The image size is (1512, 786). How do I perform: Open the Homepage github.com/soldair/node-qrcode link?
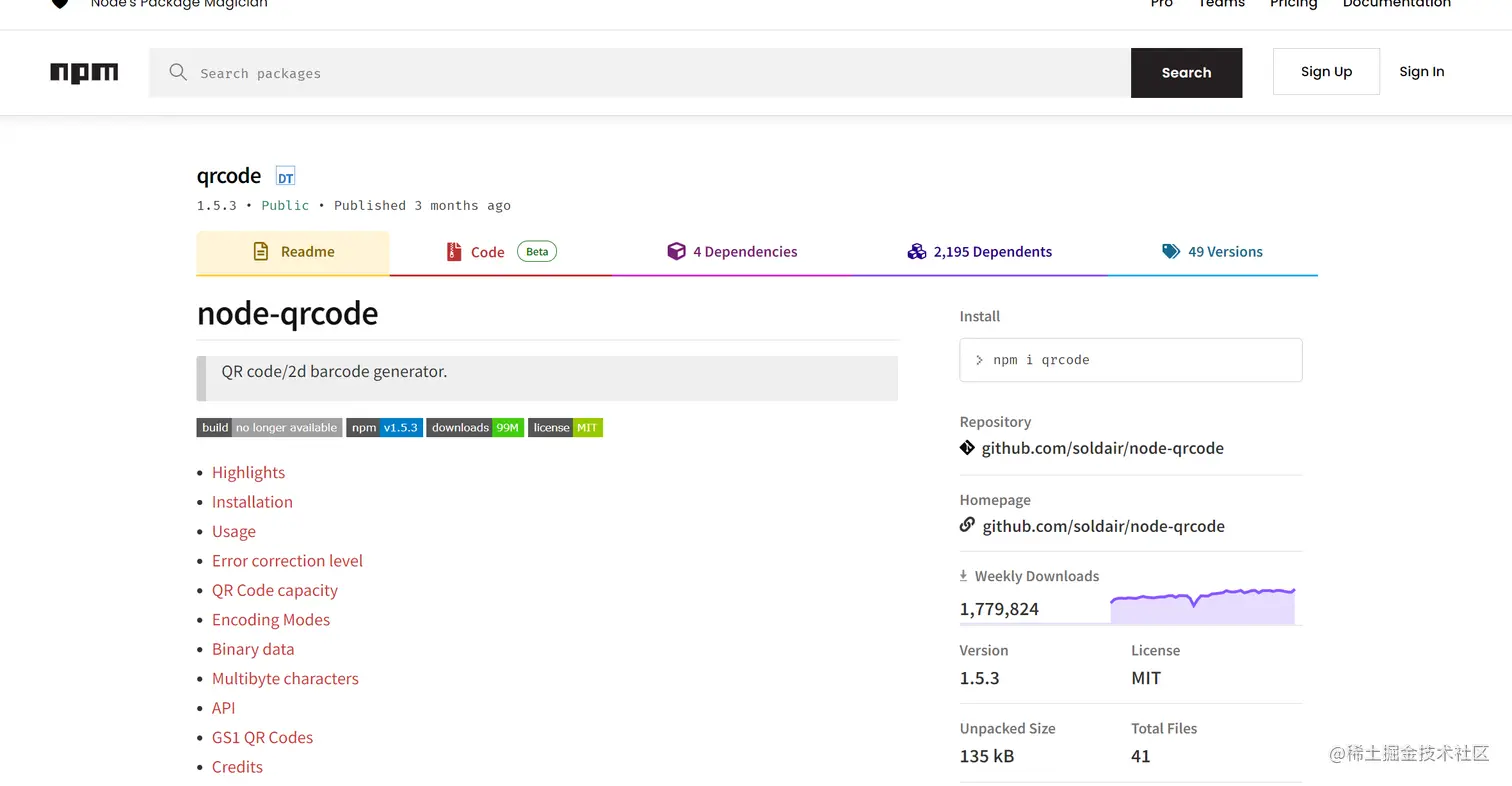1103,526
